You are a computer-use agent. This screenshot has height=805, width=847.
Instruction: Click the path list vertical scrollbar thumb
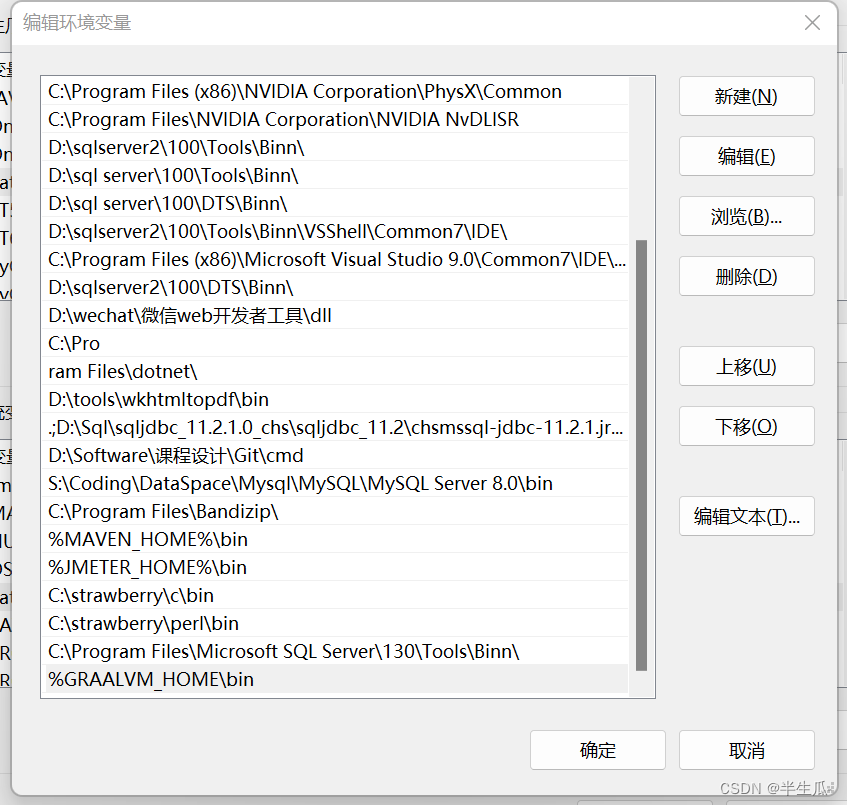(x=641, y=455)
